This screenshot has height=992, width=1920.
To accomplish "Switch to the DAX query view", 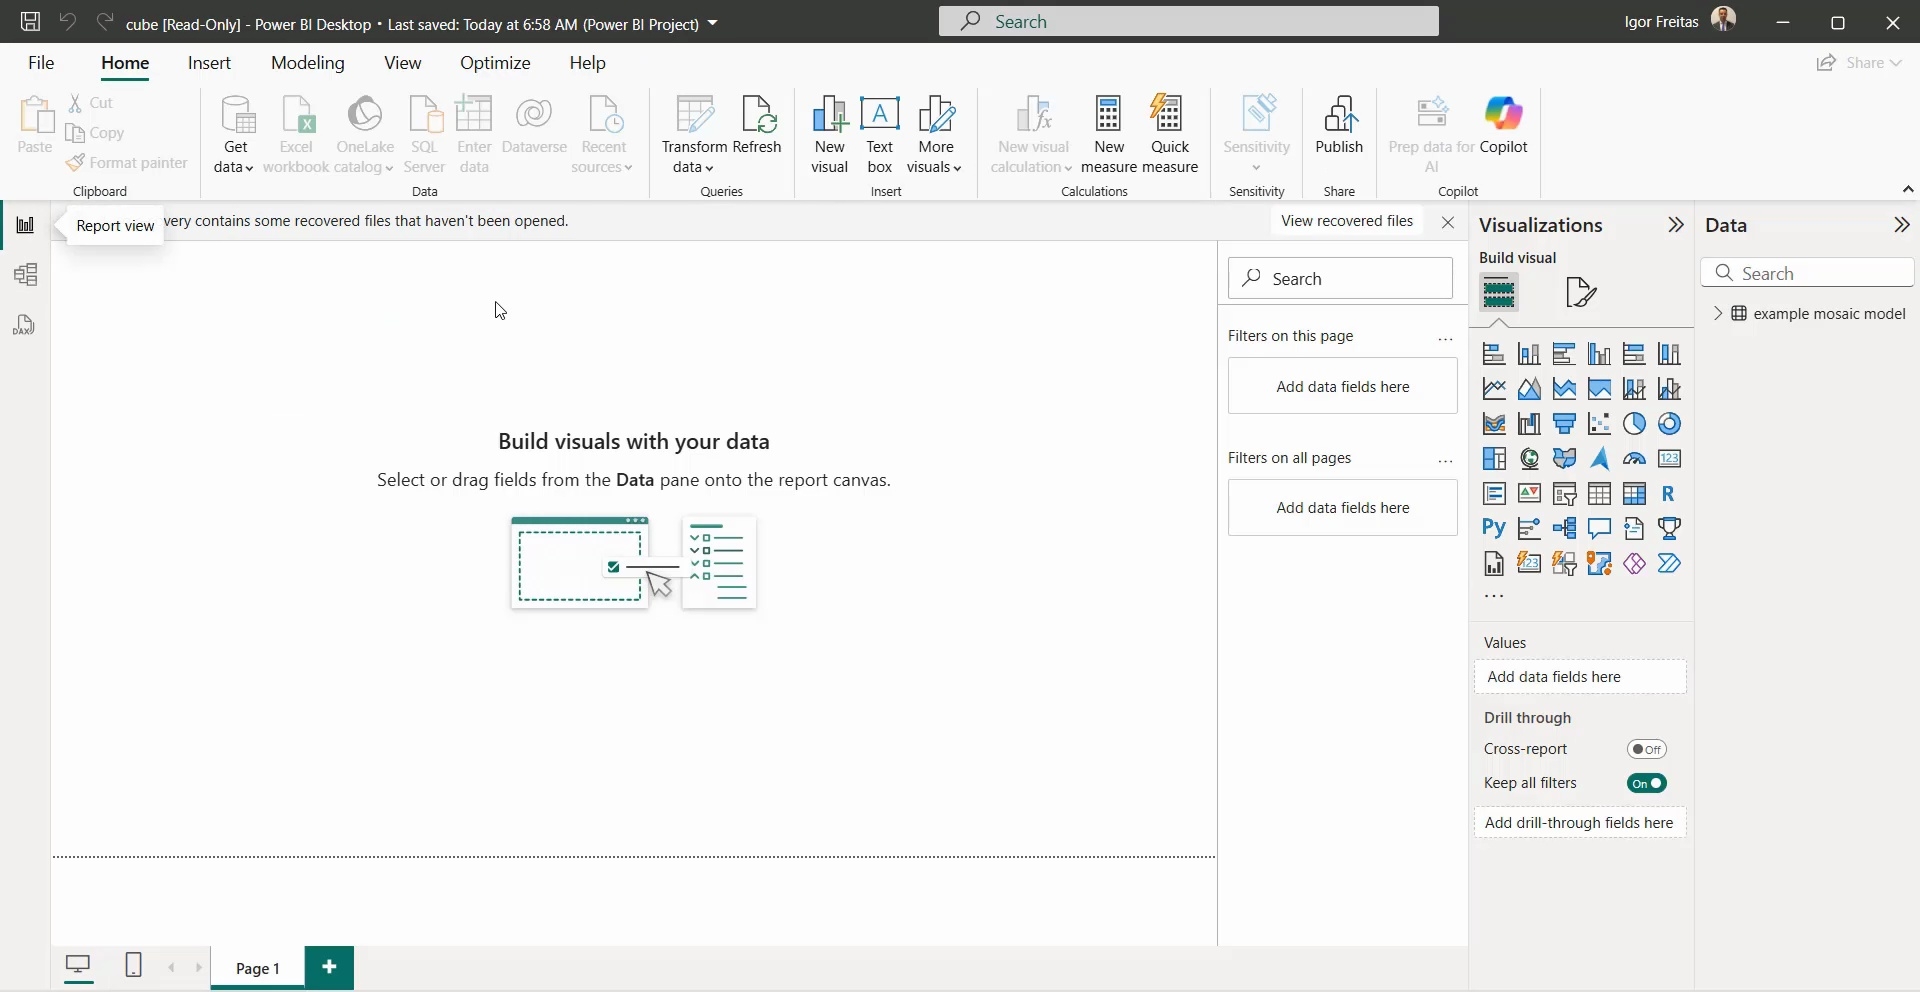I will point(25,325).
